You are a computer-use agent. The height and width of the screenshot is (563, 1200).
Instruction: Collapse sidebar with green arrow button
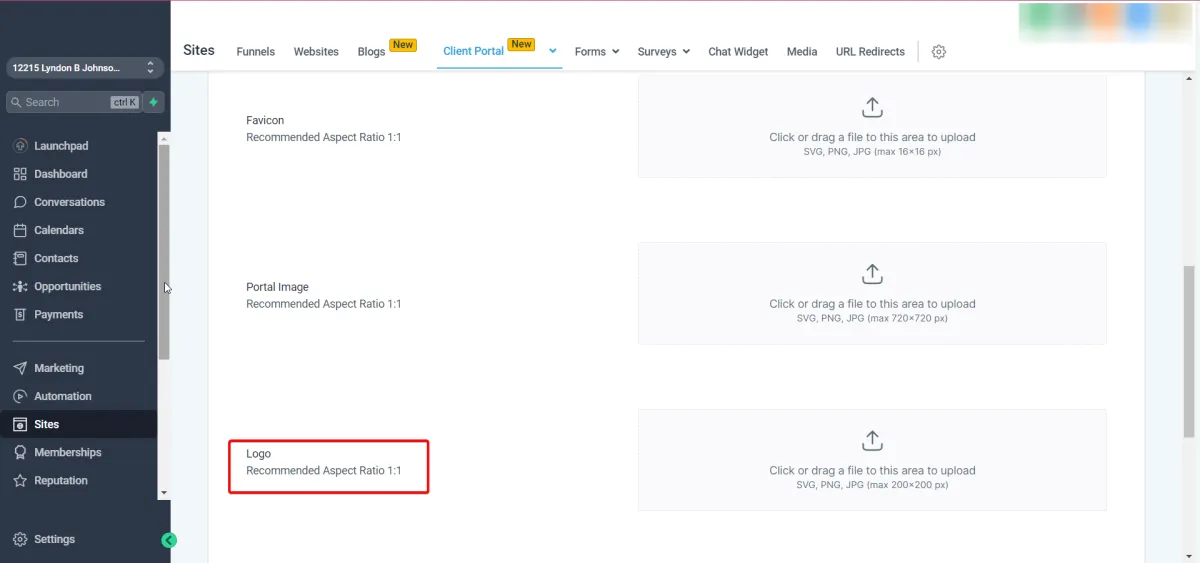click(169, 540)
